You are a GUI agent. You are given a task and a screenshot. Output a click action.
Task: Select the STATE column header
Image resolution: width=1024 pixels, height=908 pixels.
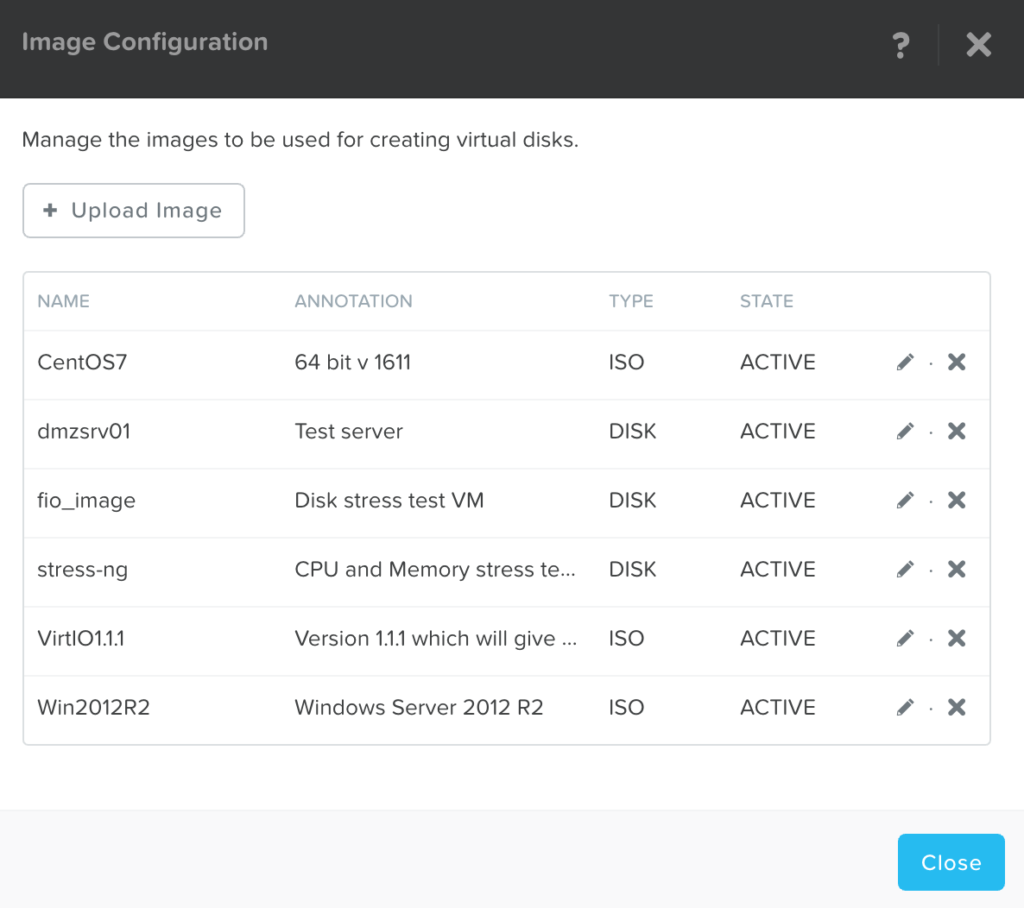(766, 301)
